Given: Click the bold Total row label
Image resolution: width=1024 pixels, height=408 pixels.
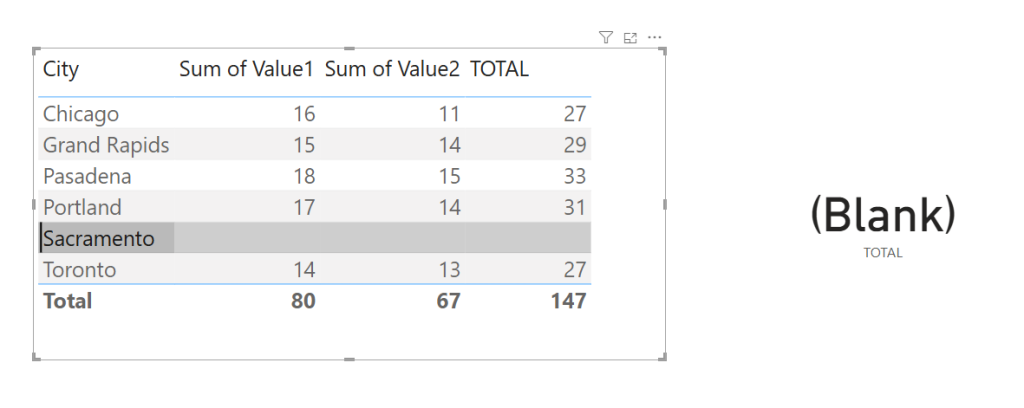Looking at the screenshot, I should pyautogui.click(x=67, y=300).
